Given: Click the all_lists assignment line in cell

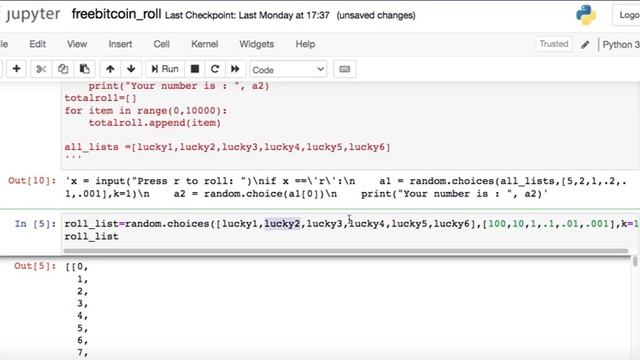Looking at the screenshot, I should coord(227,147).
